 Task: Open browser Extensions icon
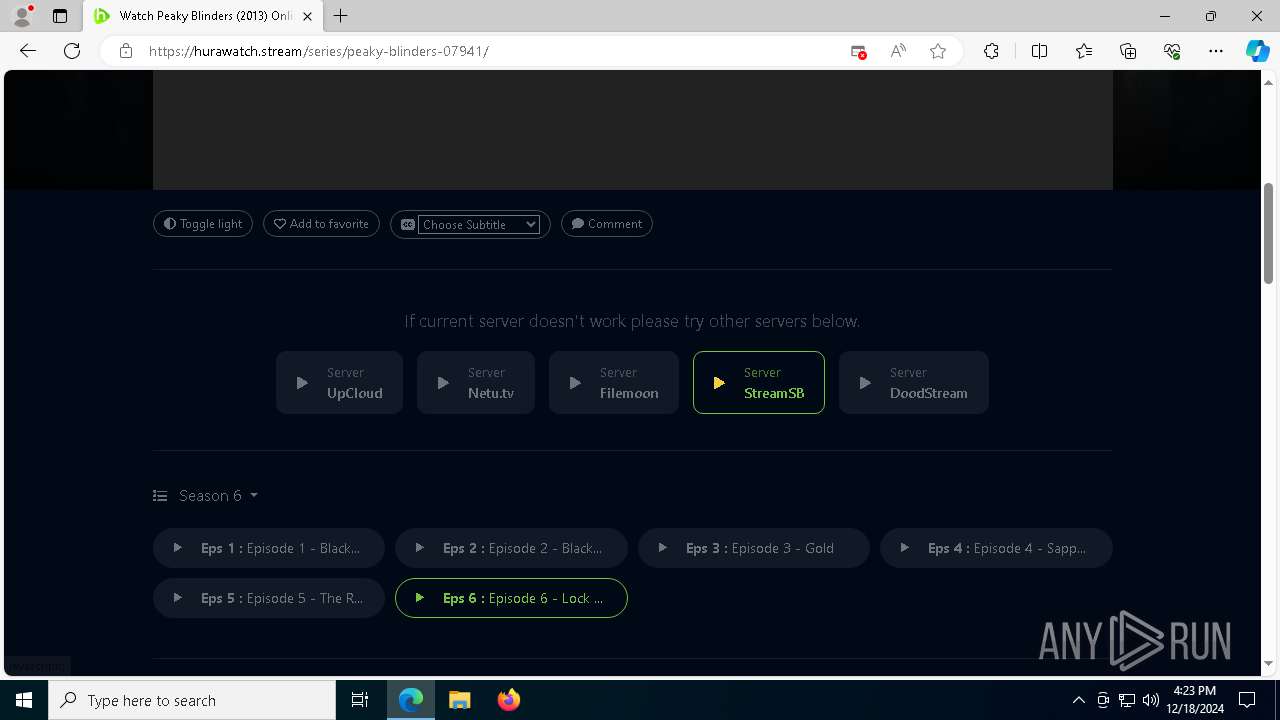tap(991, 51)
